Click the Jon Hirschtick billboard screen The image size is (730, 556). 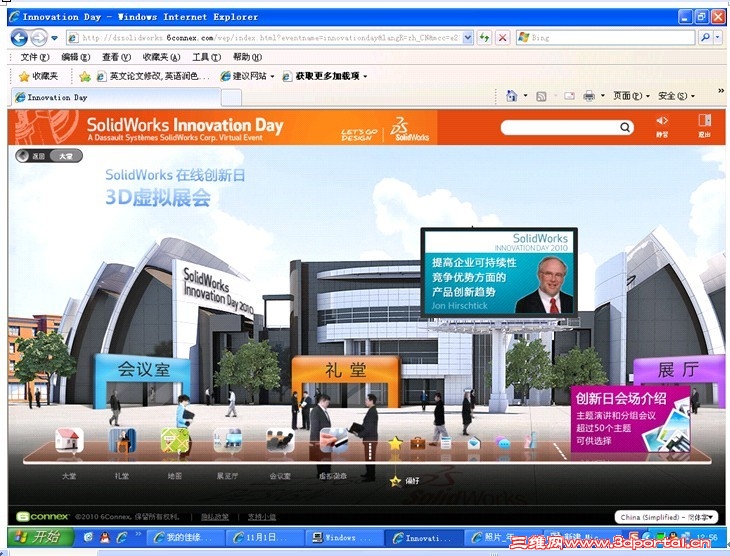click(x=499, y=272)
